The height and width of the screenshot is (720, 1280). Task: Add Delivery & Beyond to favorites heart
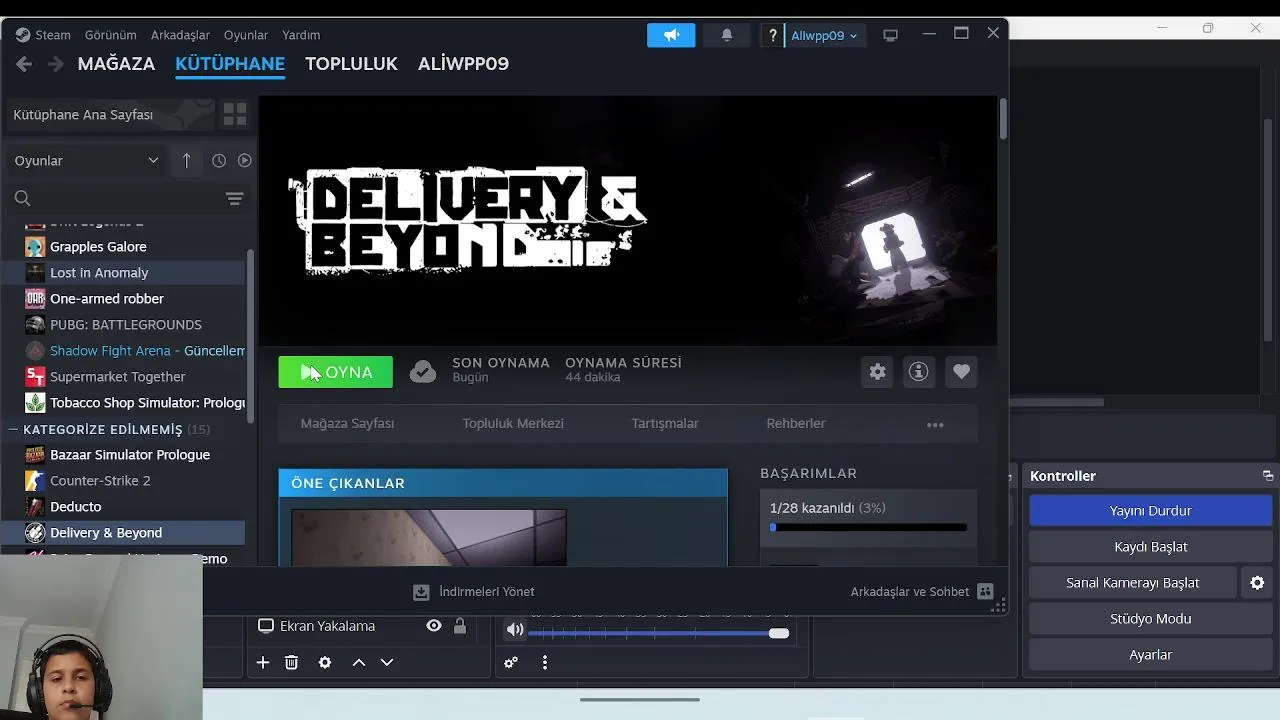(x=961, y=372)
